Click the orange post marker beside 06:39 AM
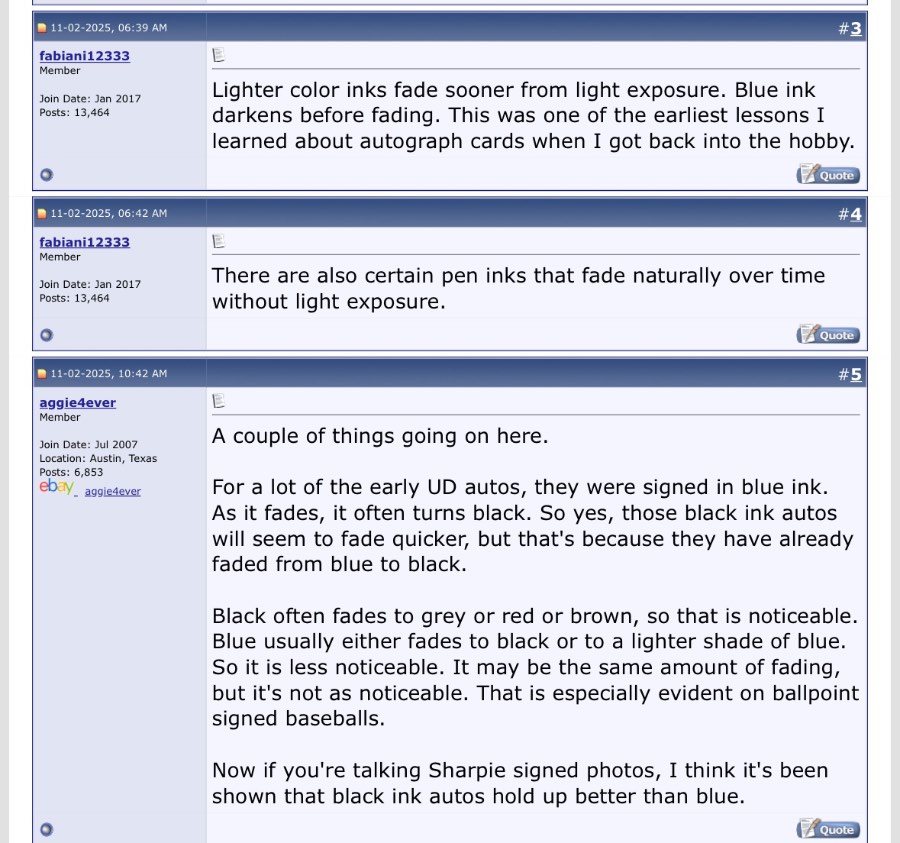This screenshot has width=900, height=843. [42, 28]
